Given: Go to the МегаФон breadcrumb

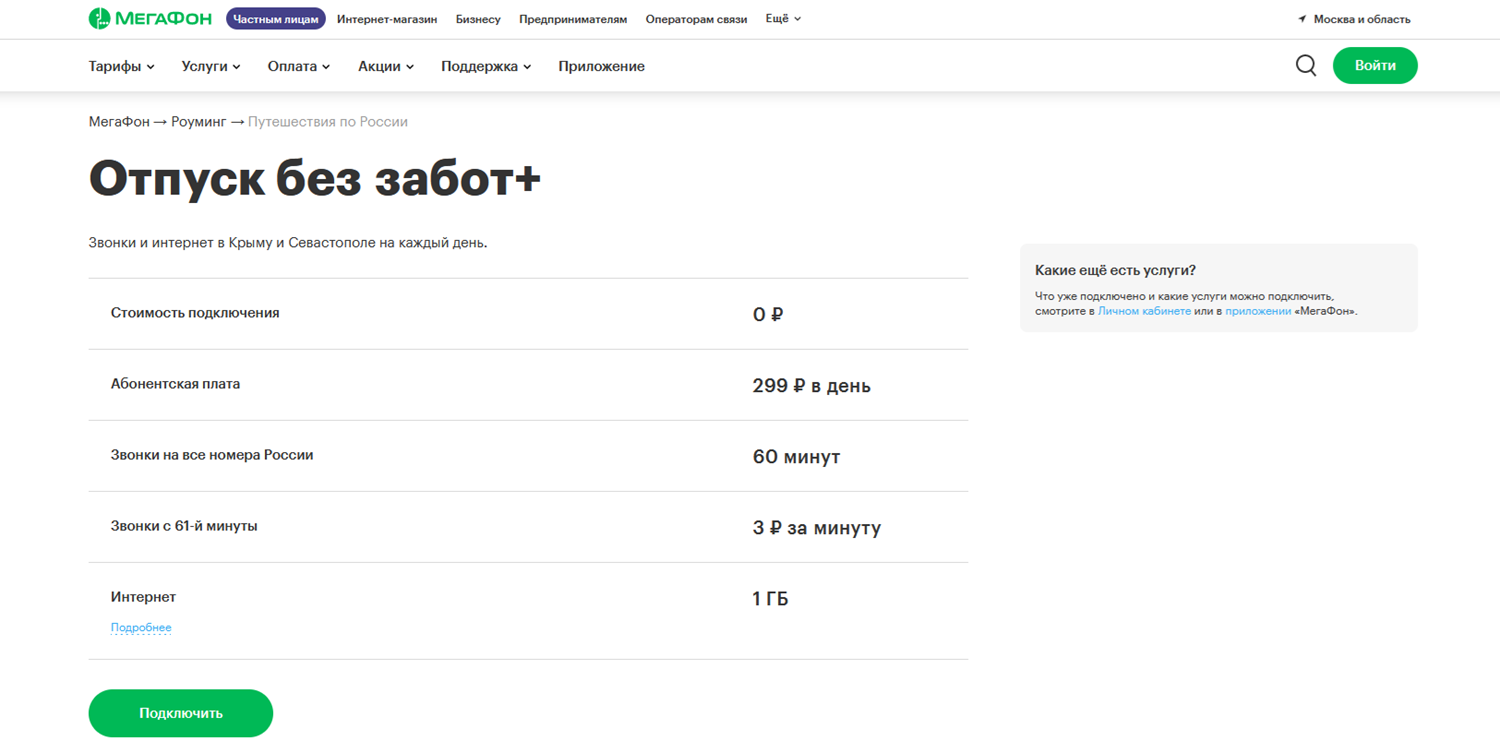Looking at the screenshot, I should (x=118, y=122).
